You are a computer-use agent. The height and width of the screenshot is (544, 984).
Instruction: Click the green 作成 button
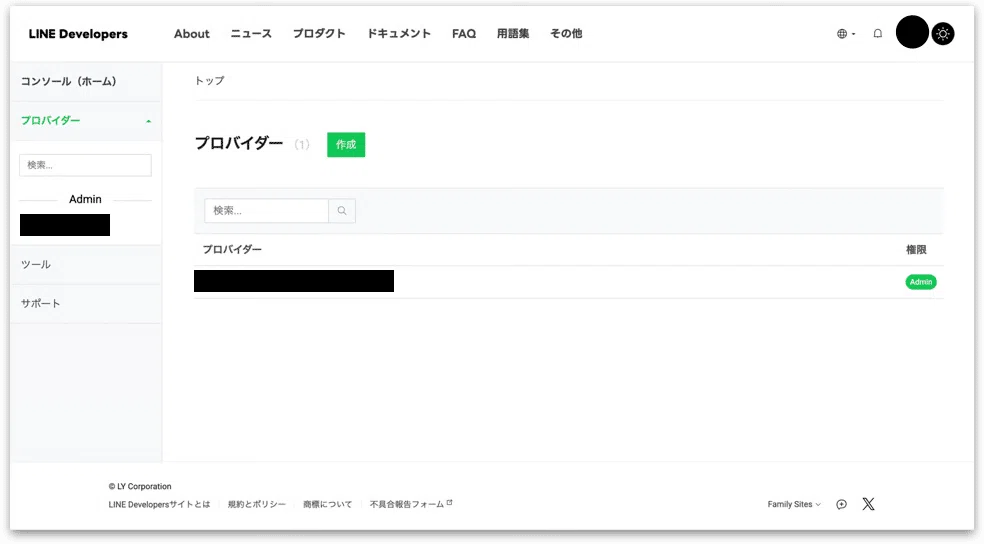(x=346, y=144)
